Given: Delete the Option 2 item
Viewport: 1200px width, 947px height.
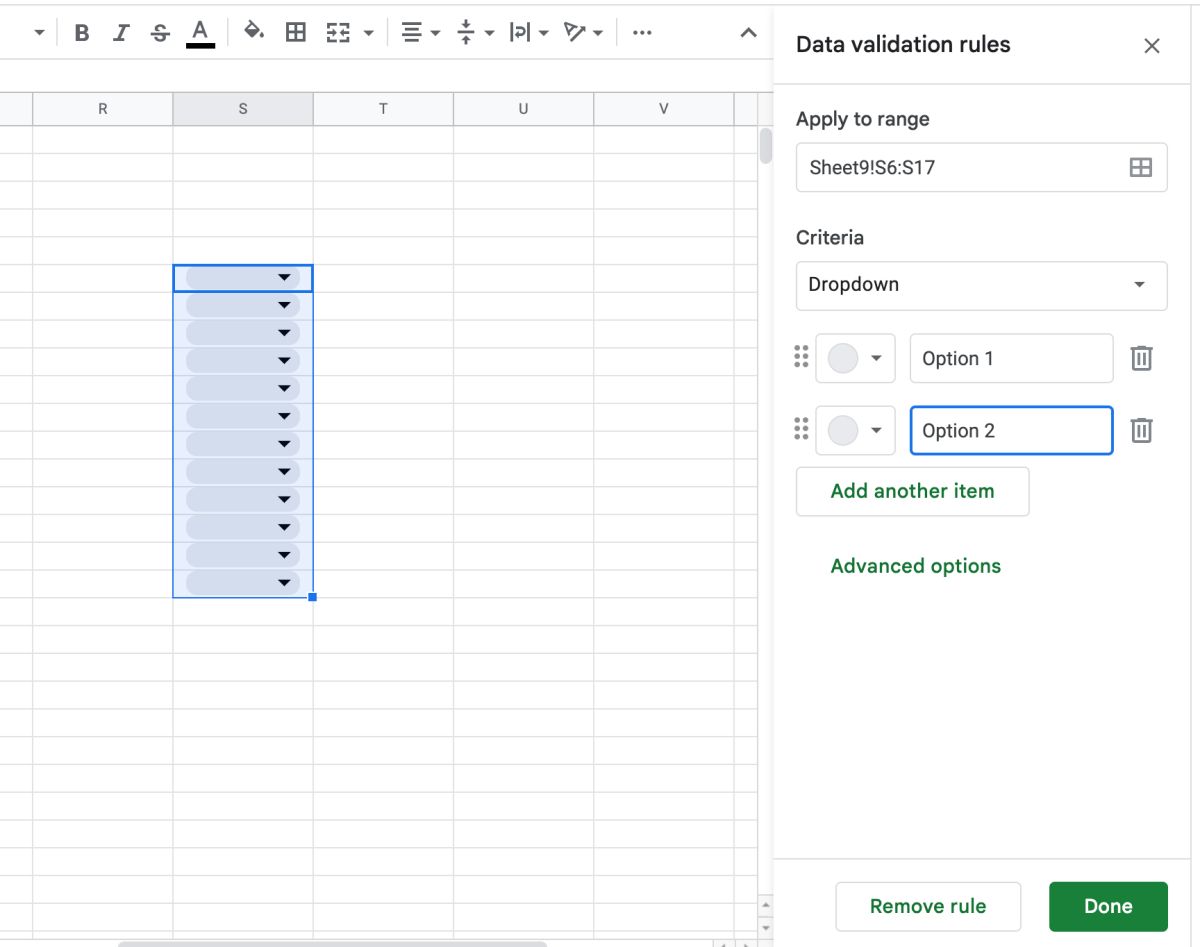Looking at the screenshot, I should point(1142,430).
